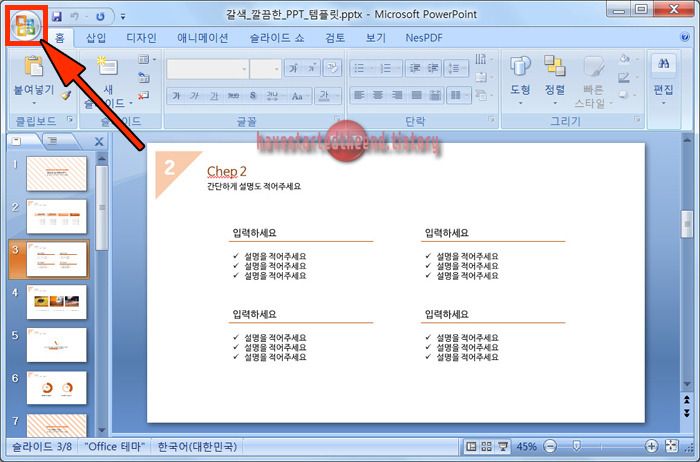
Task: Open PowerPoint help
Action: point(685,37)
